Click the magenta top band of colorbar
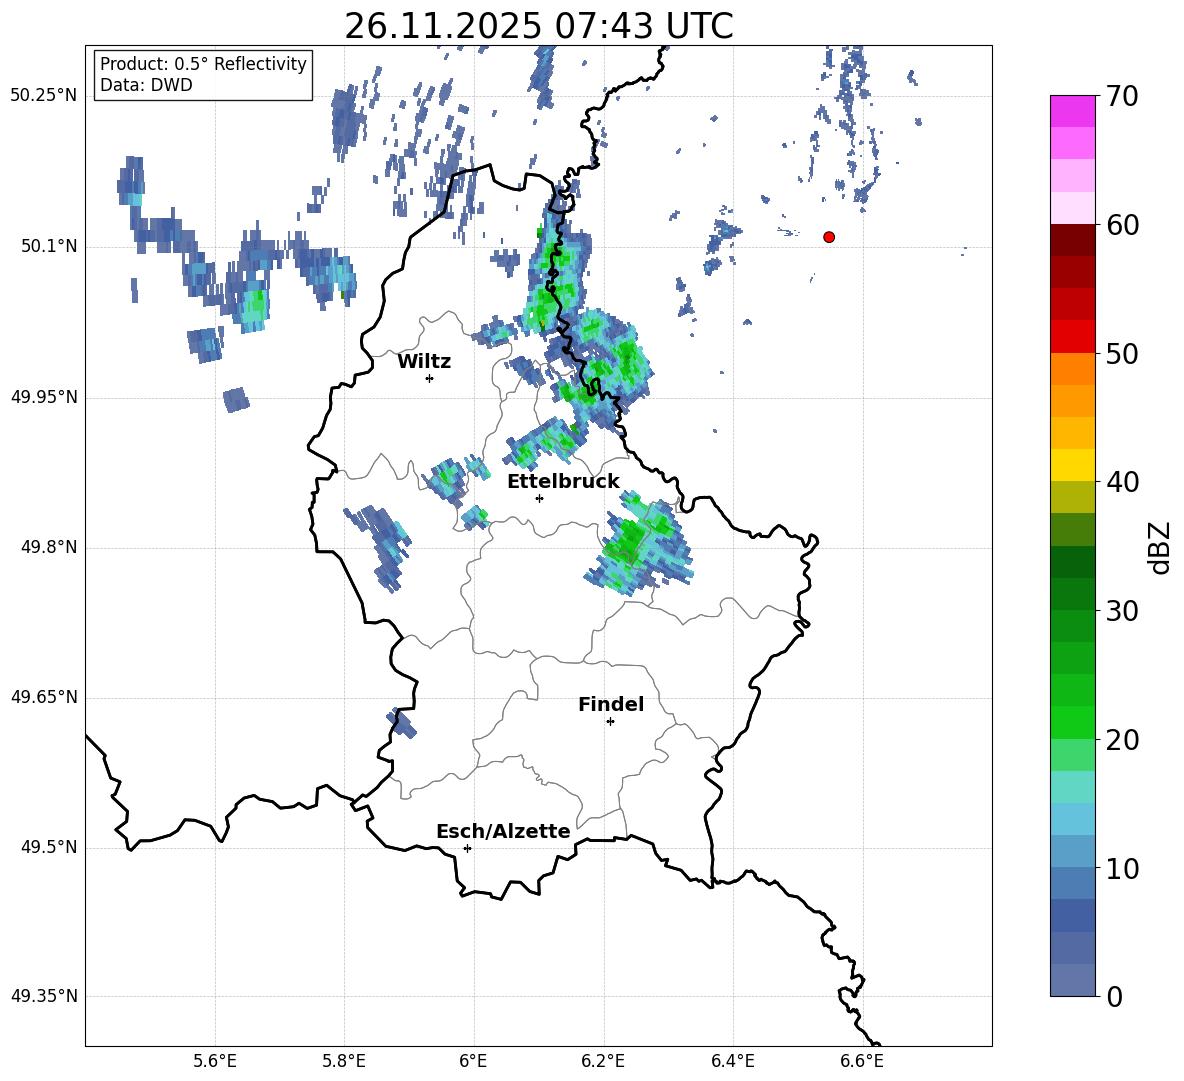1184x1081 pixels. click(1073, 111)
